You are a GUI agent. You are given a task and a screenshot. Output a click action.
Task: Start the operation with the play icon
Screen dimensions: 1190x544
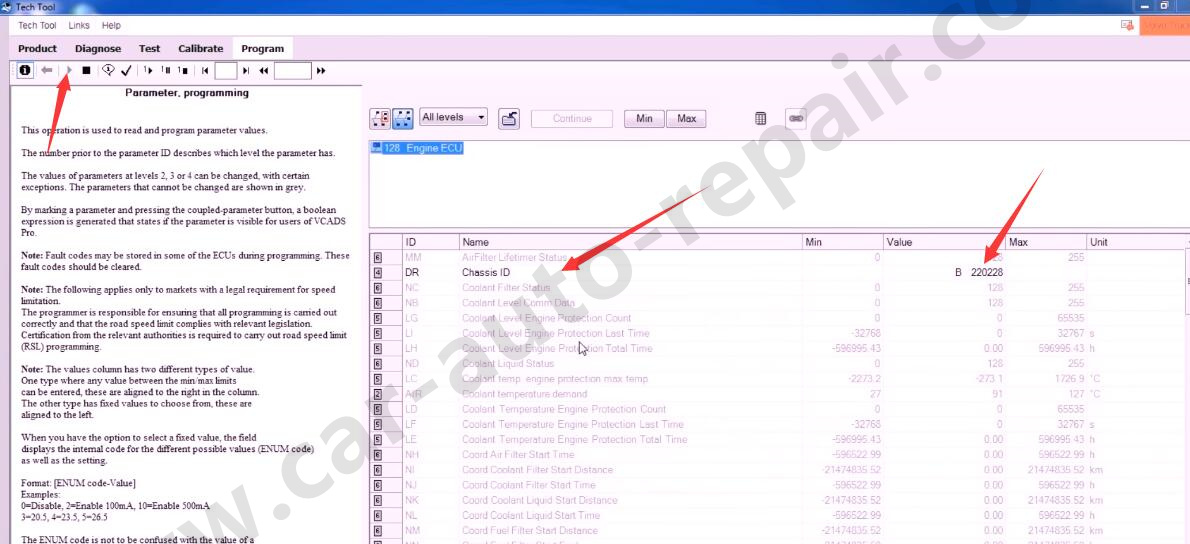pyautogui.click(x=69, y=71)
